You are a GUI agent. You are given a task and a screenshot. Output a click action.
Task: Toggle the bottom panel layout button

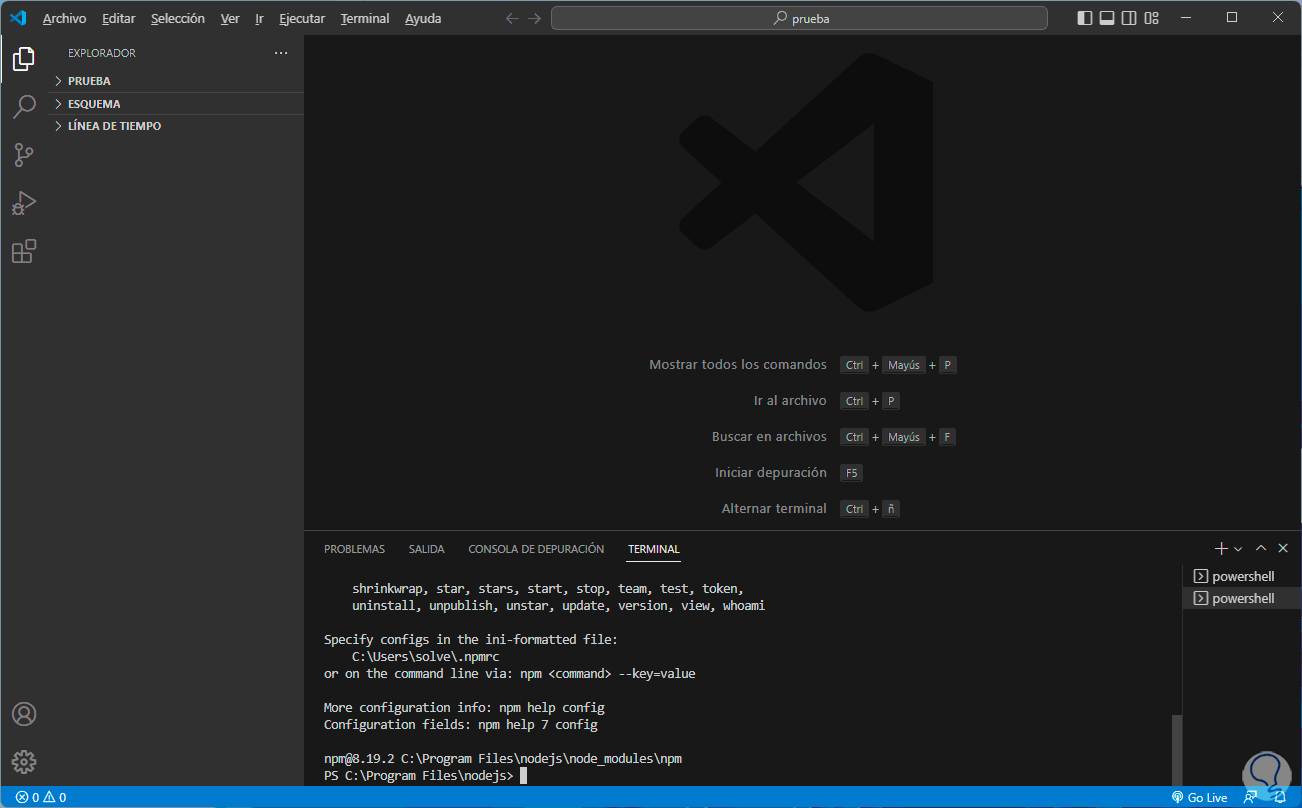tap(1107, 18)
